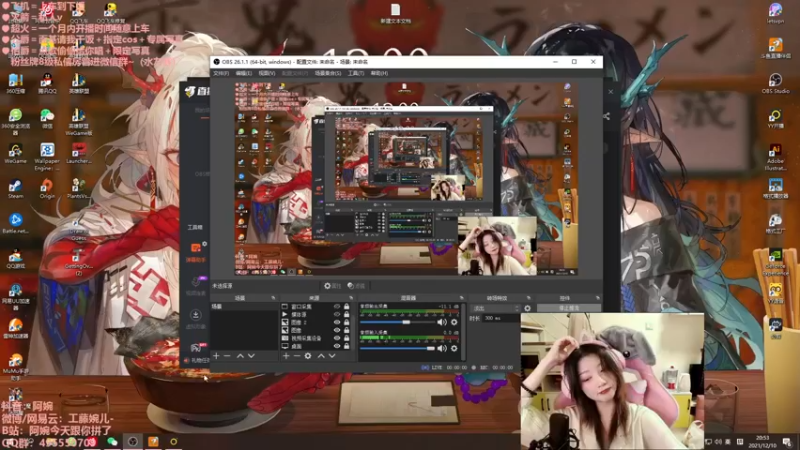Open the 视图(V) menu in OBS
The height and width of the screenshot is (450, 800).
tap(266, 73)
